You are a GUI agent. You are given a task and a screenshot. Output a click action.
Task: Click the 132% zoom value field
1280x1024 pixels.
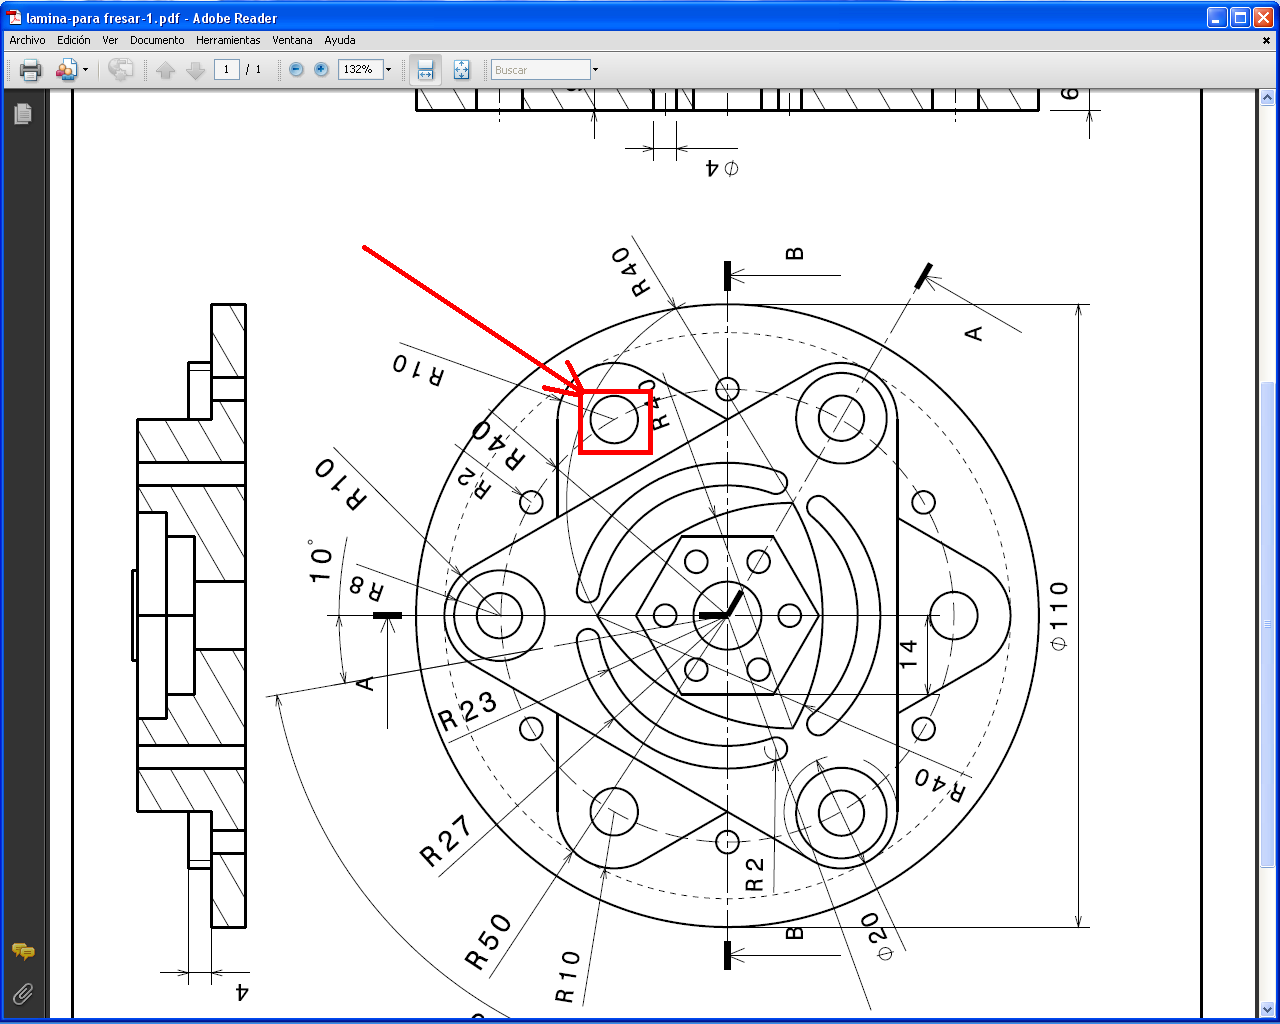(x=360, y=69)
